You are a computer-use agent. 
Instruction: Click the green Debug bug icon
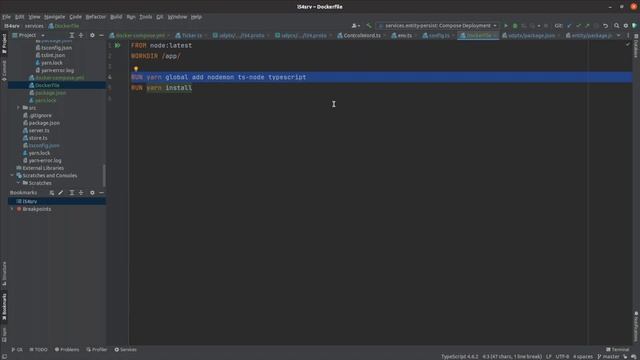tap(515, 26)
